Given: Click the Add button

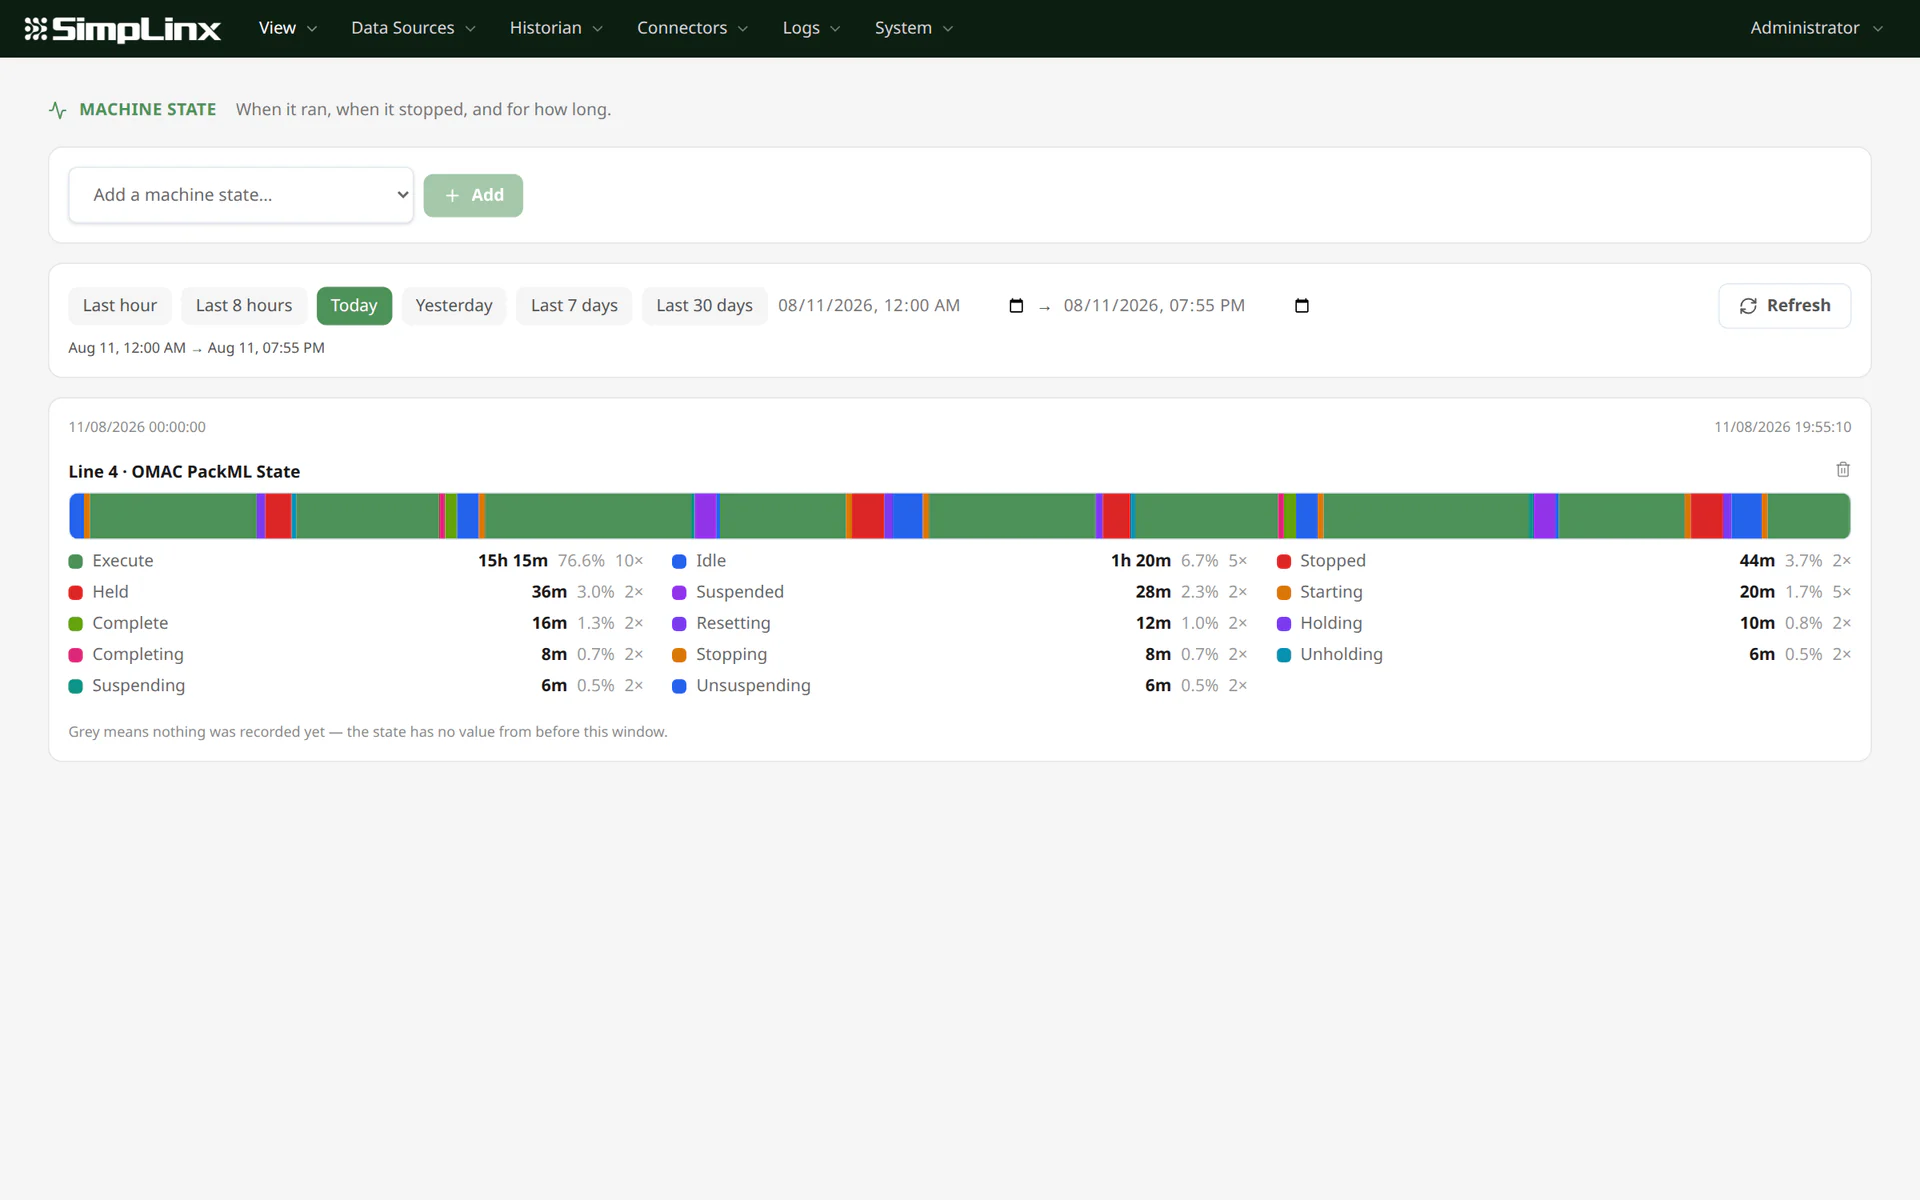Looking at the screenshot, I should tap(473, 195).
